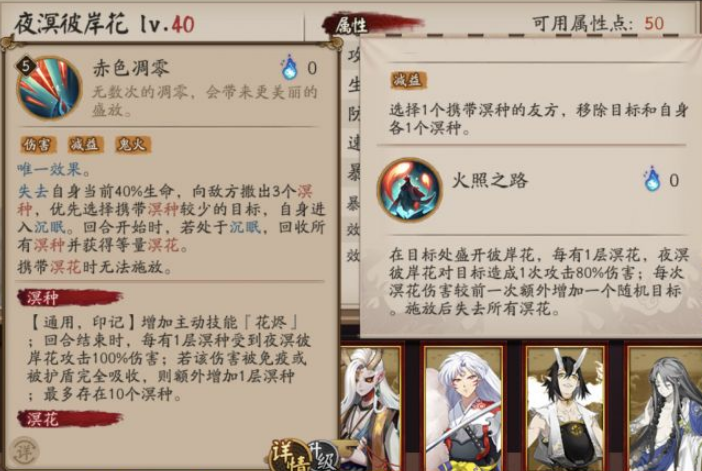Select the 伤害 tag label
Screen dimensions: 702x471
click(38, 145)
